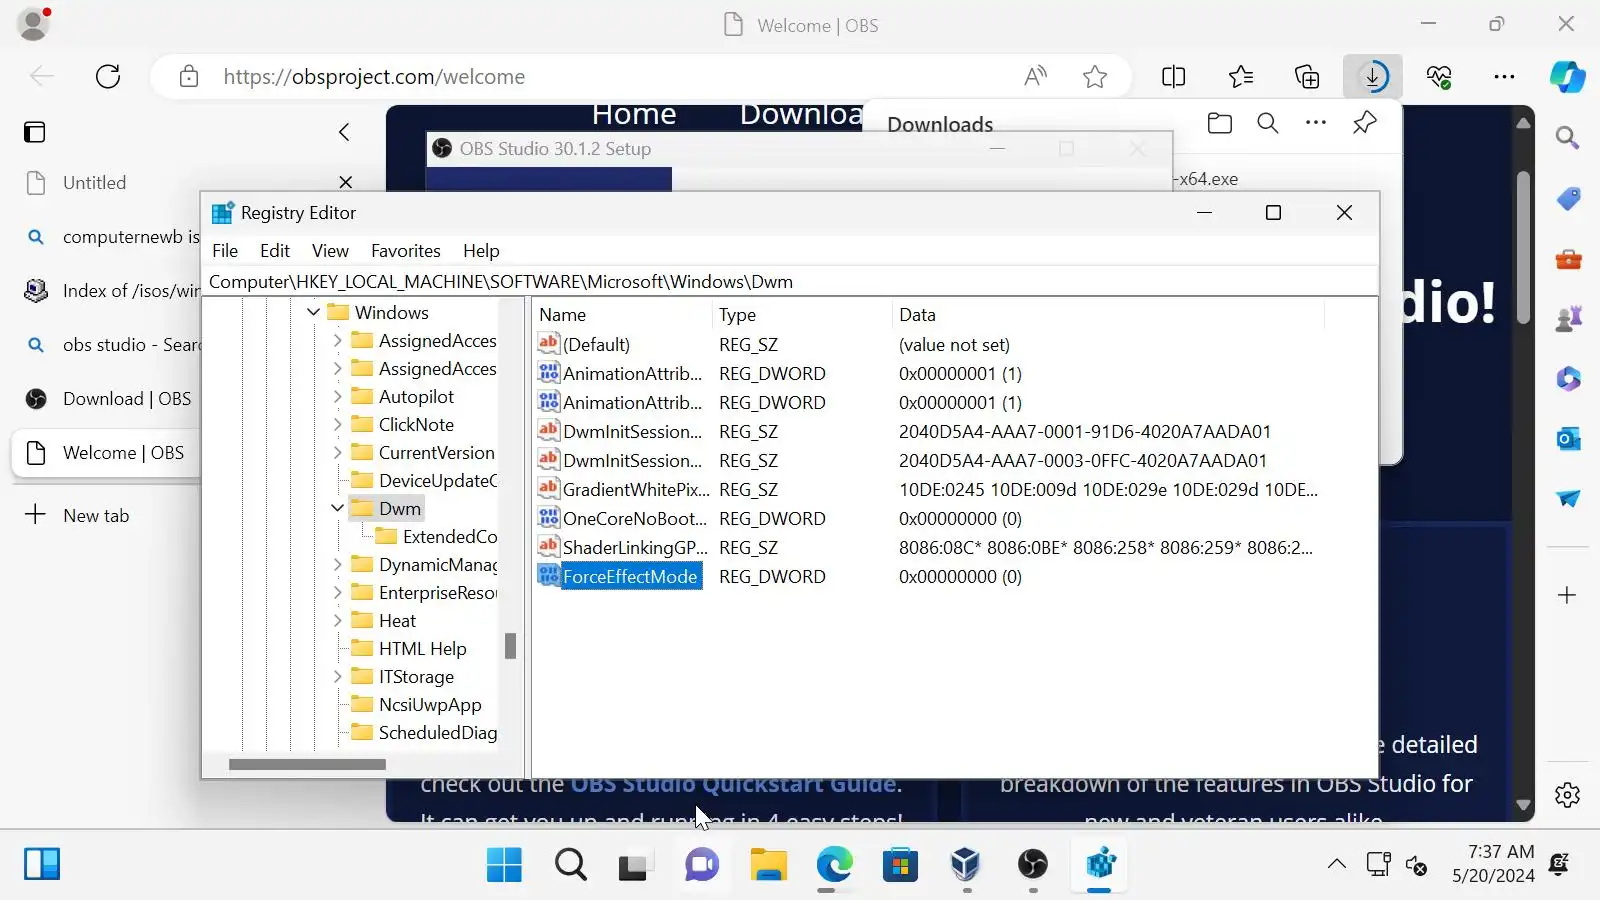The width and height of the screenshot is (1600, 900).
Task: Close the Untitled tab
Action: point(346,182)
